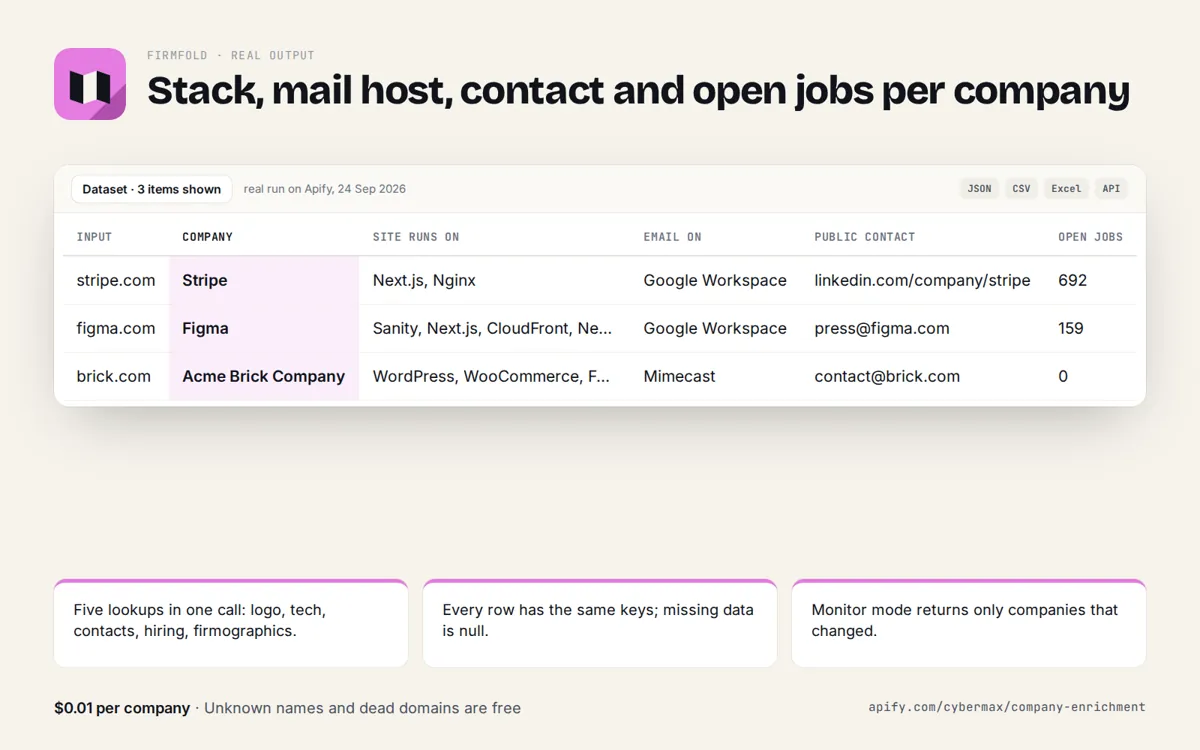Click the Five lookups in one call card
The width and height of the screenshot is (1200, 750).
click(231, 623)
